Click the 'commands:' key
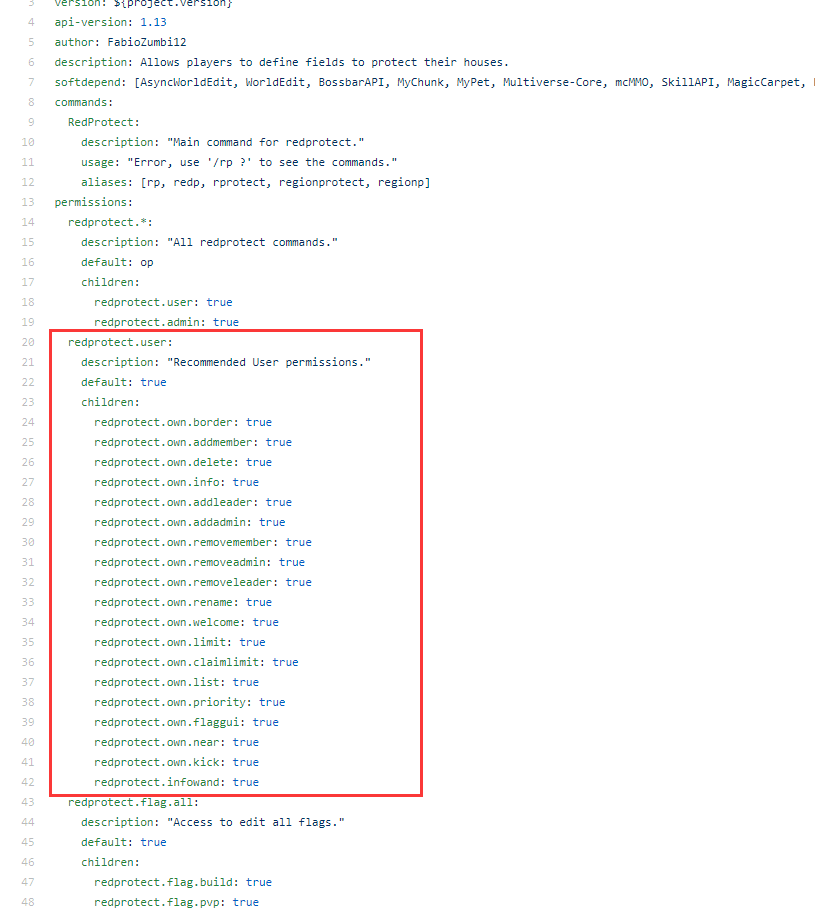Viewport: 815px width, 917px height. coord(84,102)
